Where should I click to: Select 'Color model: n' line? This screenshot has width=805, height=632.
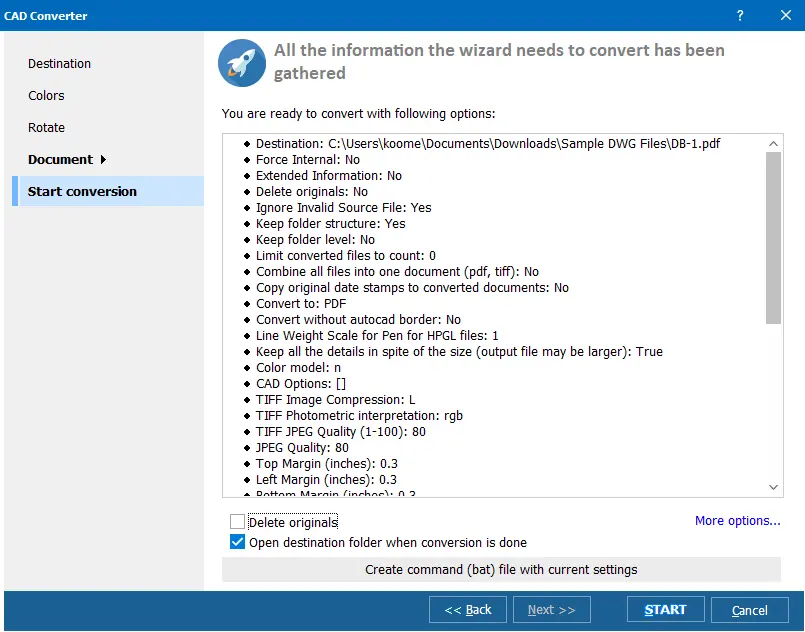[x=298, y=368]
